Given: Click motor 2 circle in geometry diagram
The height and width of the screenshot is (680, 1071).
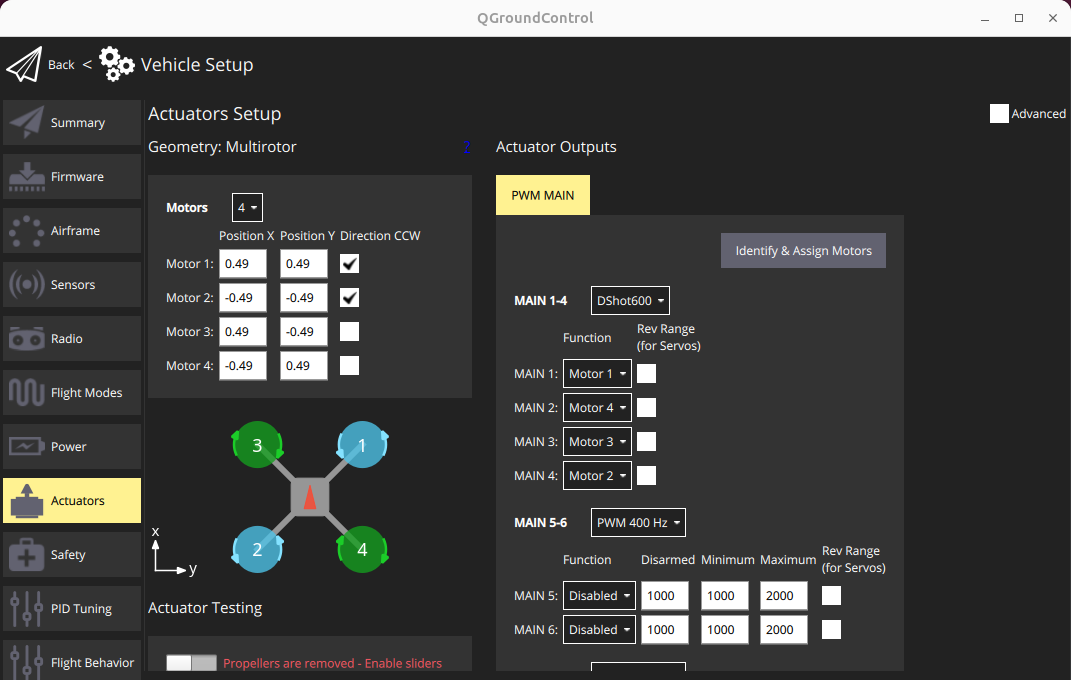Looking at the screenshot, I should (x=258, y=550).
